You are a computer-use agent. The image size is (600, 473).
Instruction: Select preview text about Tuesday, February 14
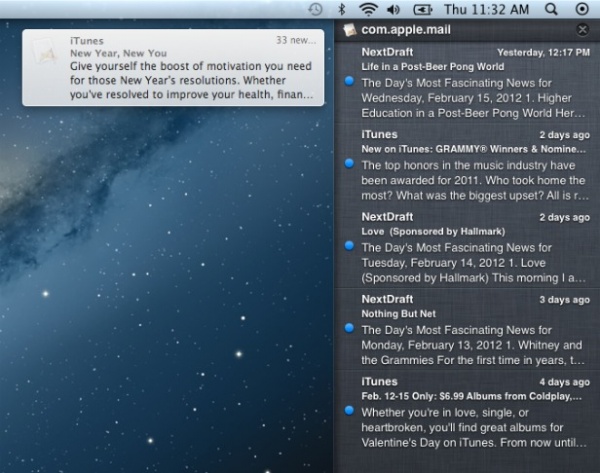(x=473, y=263)
